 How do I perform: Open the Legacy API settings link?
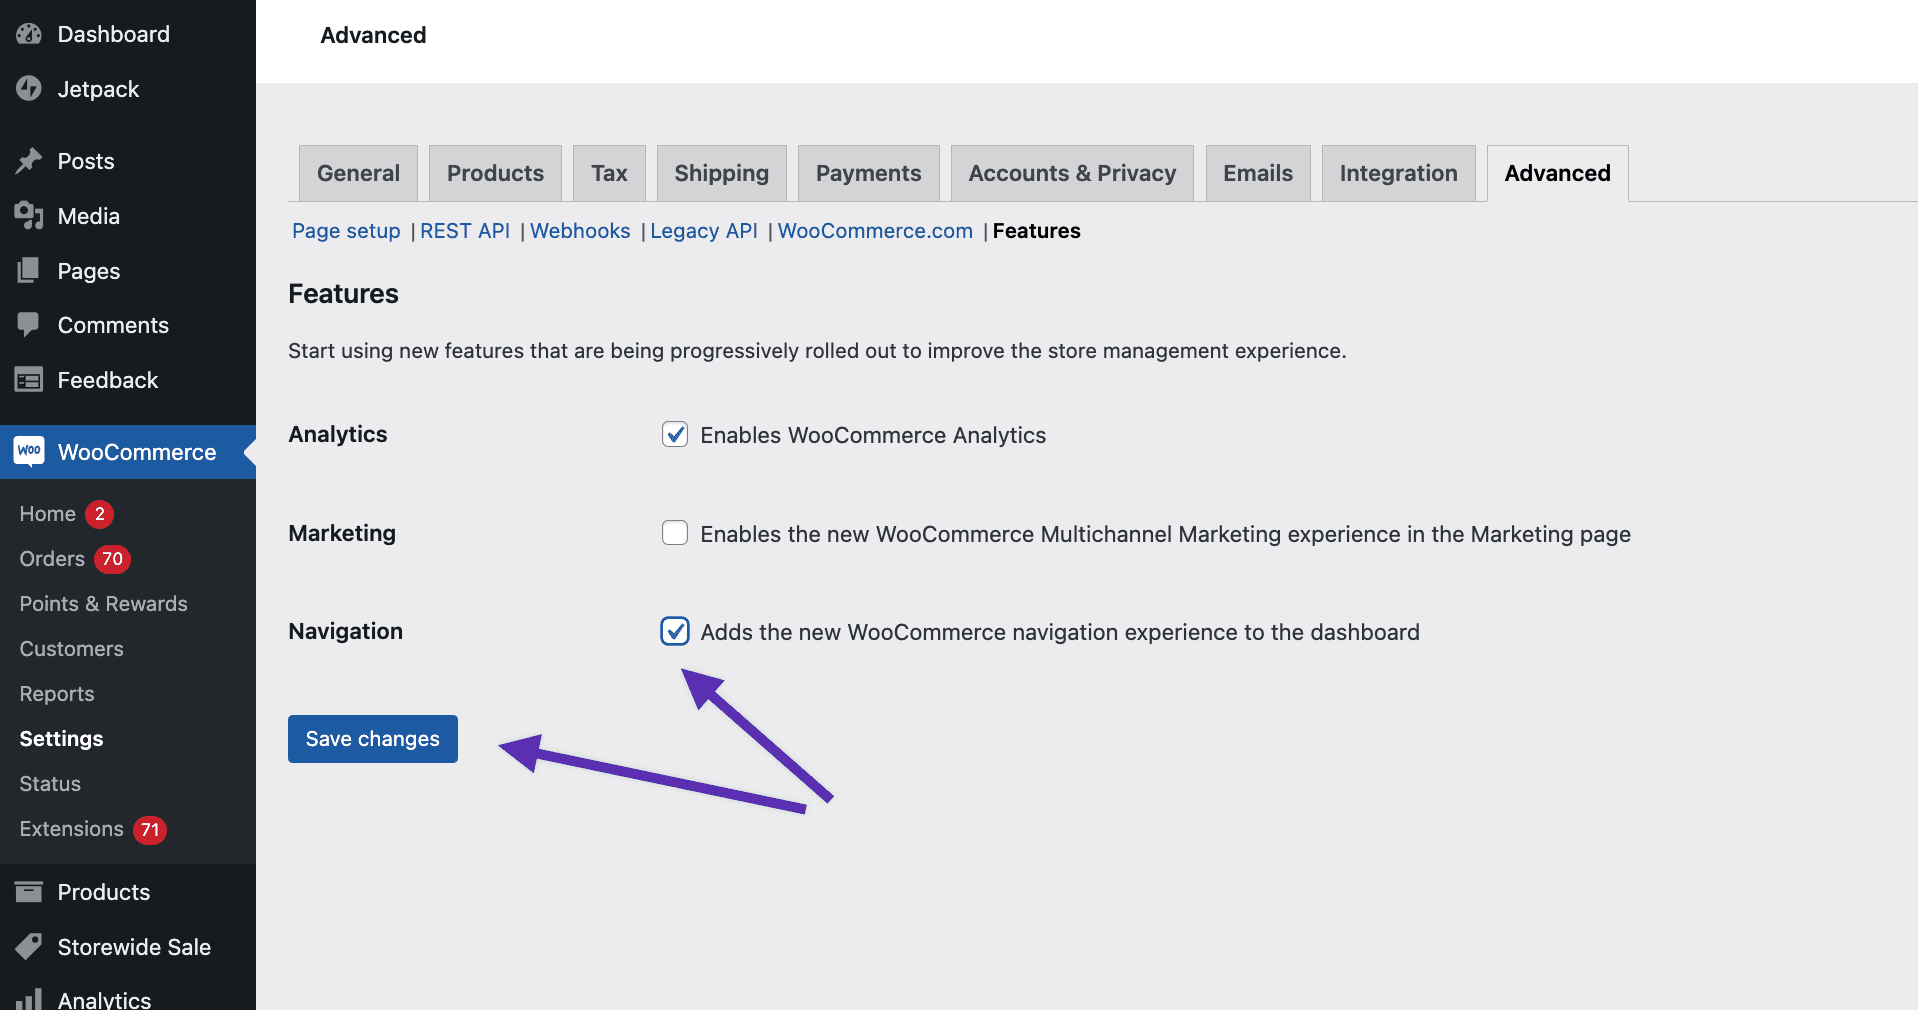pos(703,230)
